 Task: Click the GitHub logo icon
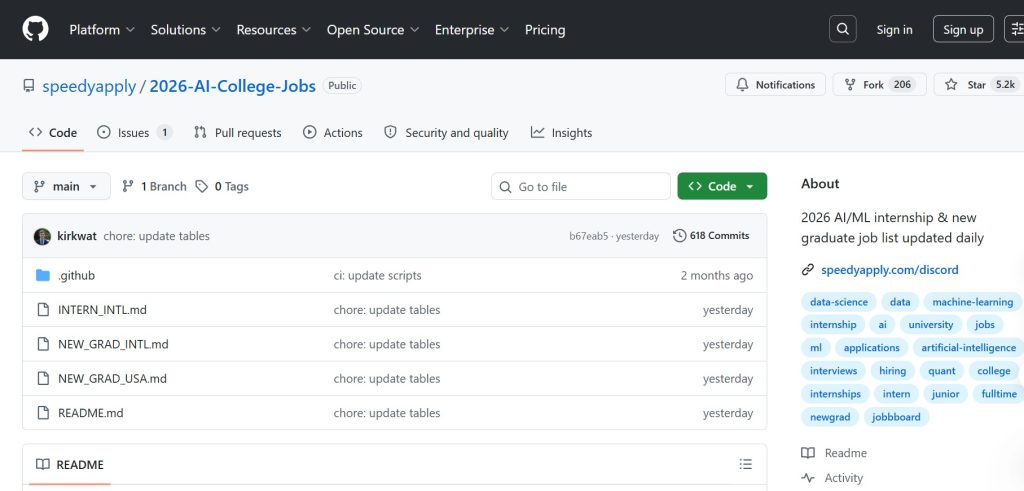tap(35, 29)
